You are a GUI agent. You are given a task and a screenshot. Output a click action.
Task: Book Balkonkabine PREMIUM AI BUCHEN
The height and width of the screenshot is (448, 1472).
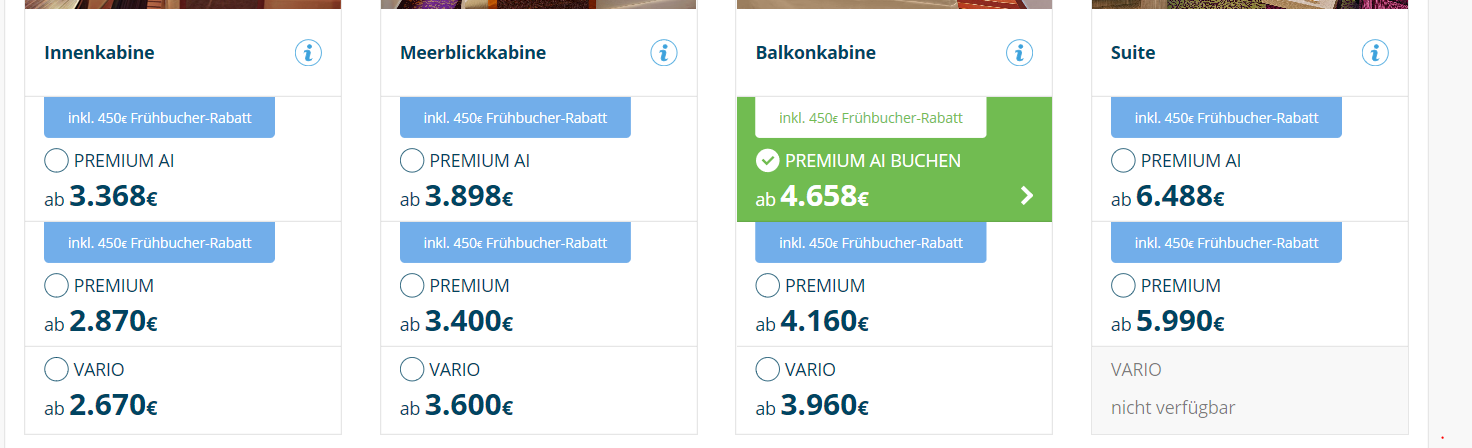click(872, 161)
